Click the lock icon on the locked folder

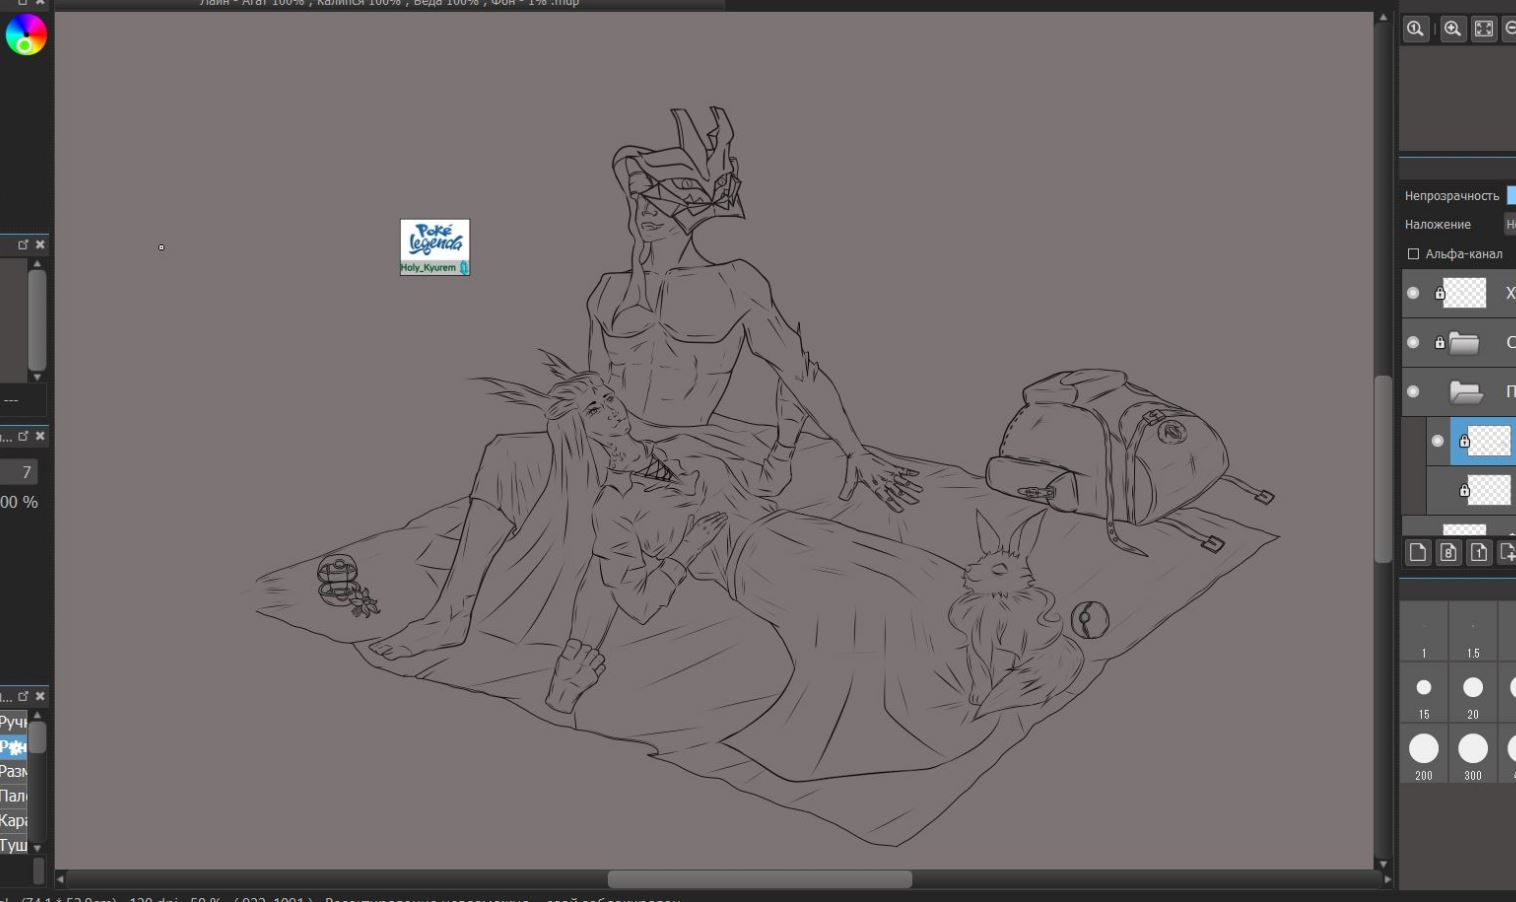coord(1440,342)
